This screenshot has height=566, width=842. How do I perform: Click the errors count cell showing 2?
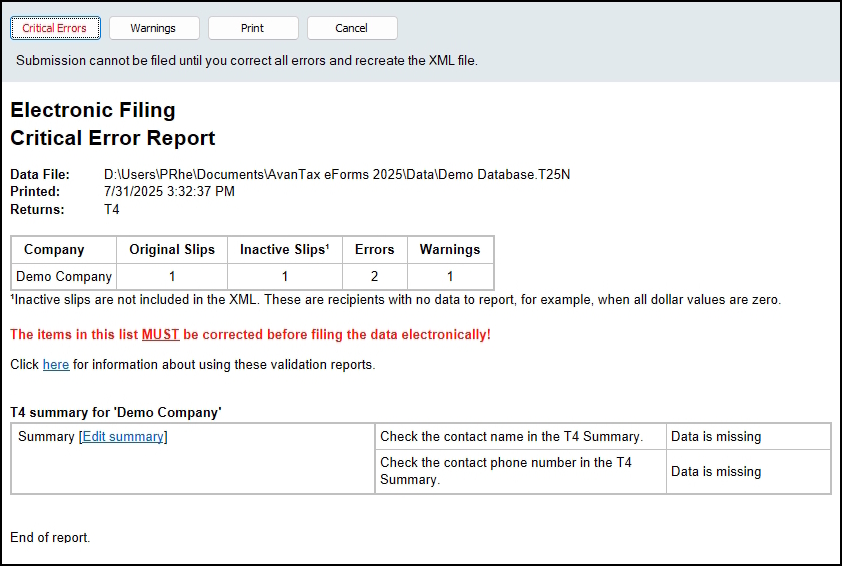tap(374, 276)
